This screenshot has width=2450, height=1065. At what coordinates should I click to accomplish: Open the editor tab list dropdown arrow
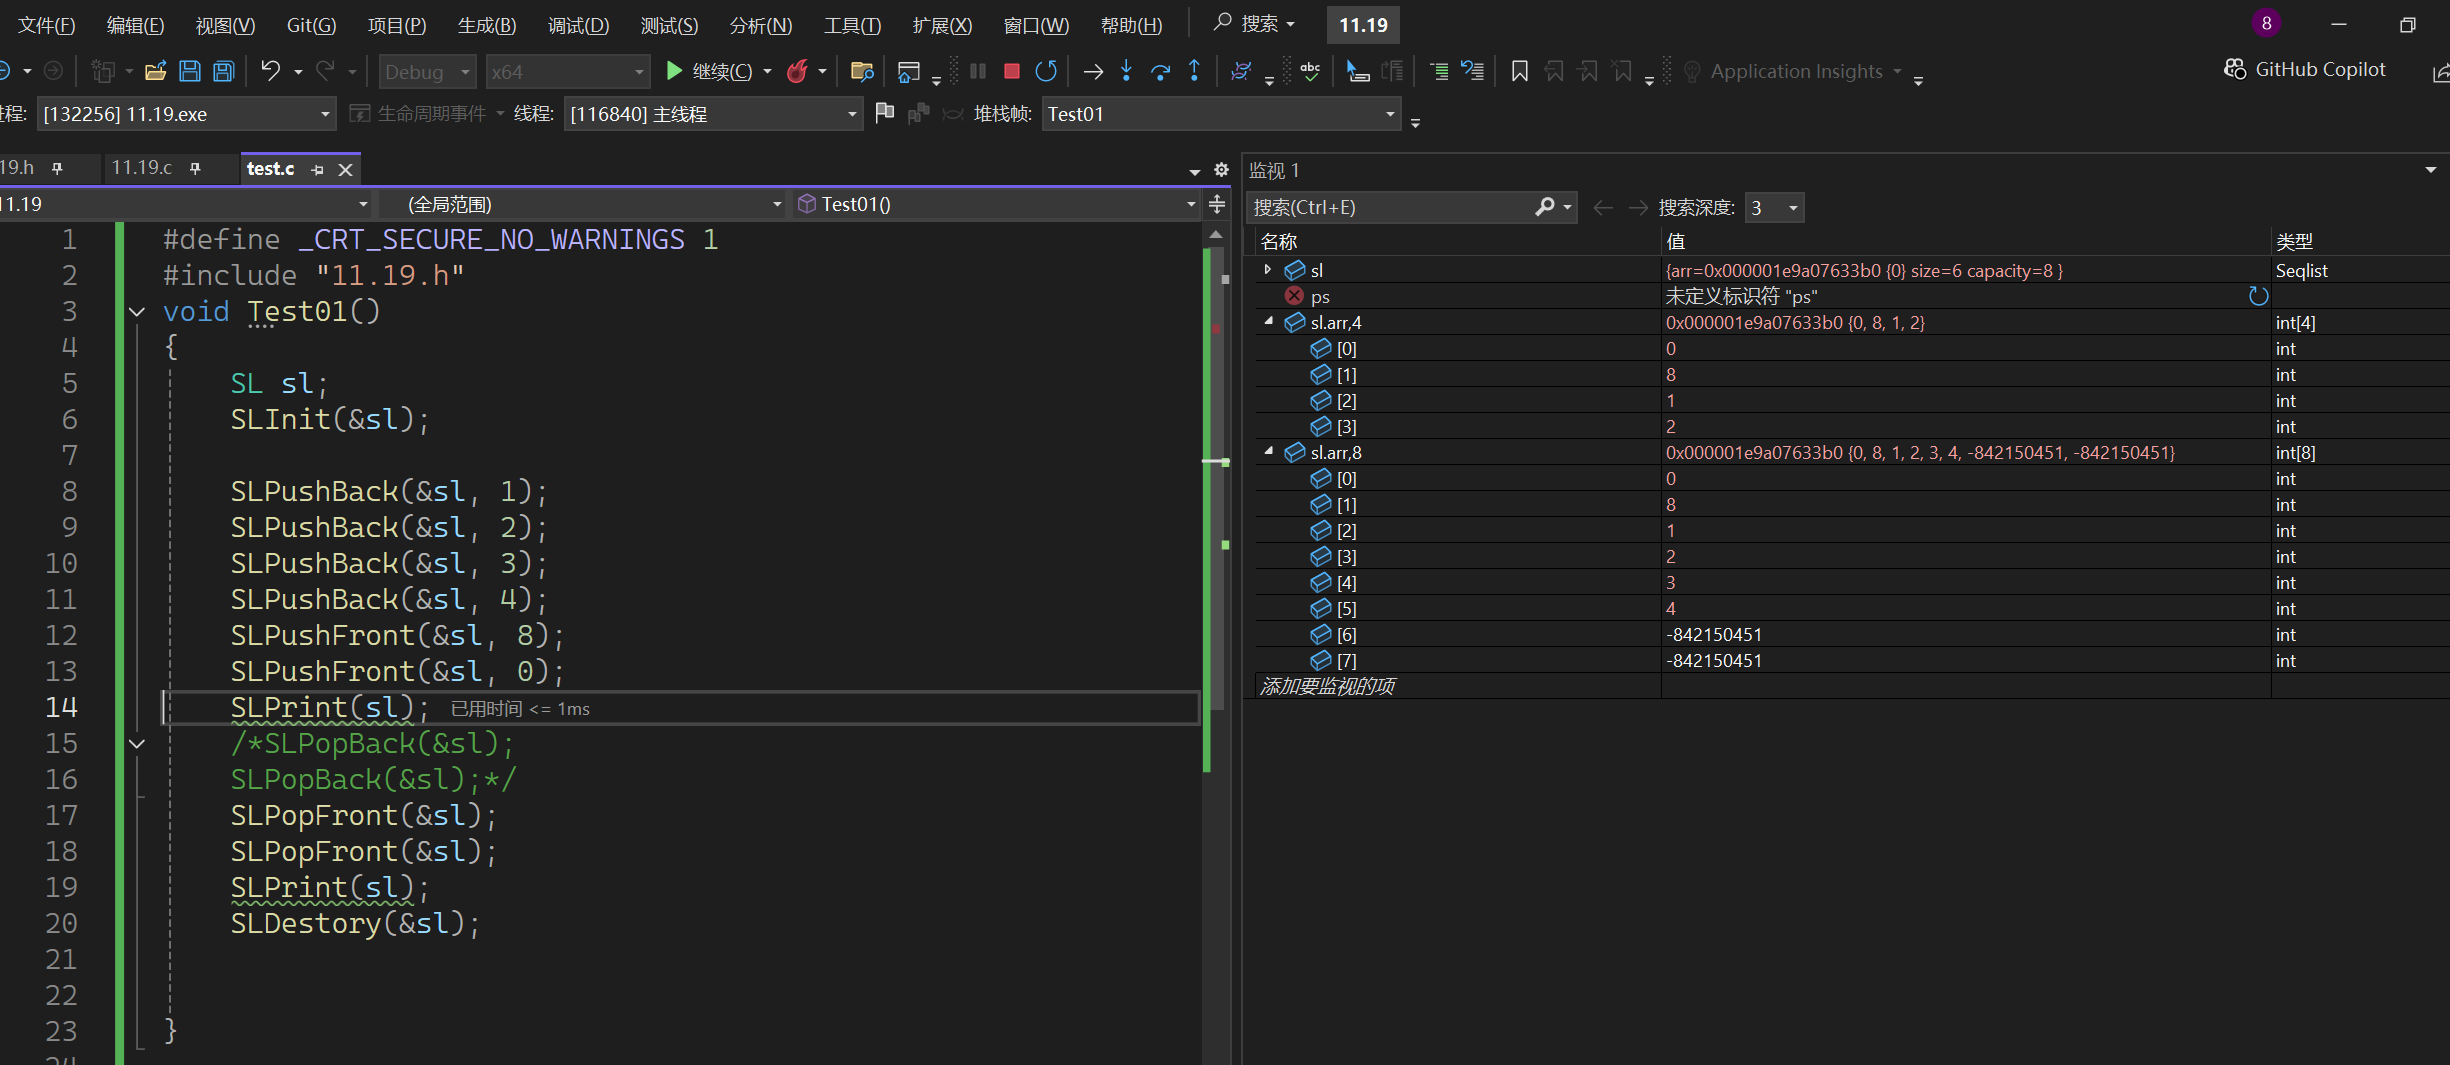coord(1194,171)
